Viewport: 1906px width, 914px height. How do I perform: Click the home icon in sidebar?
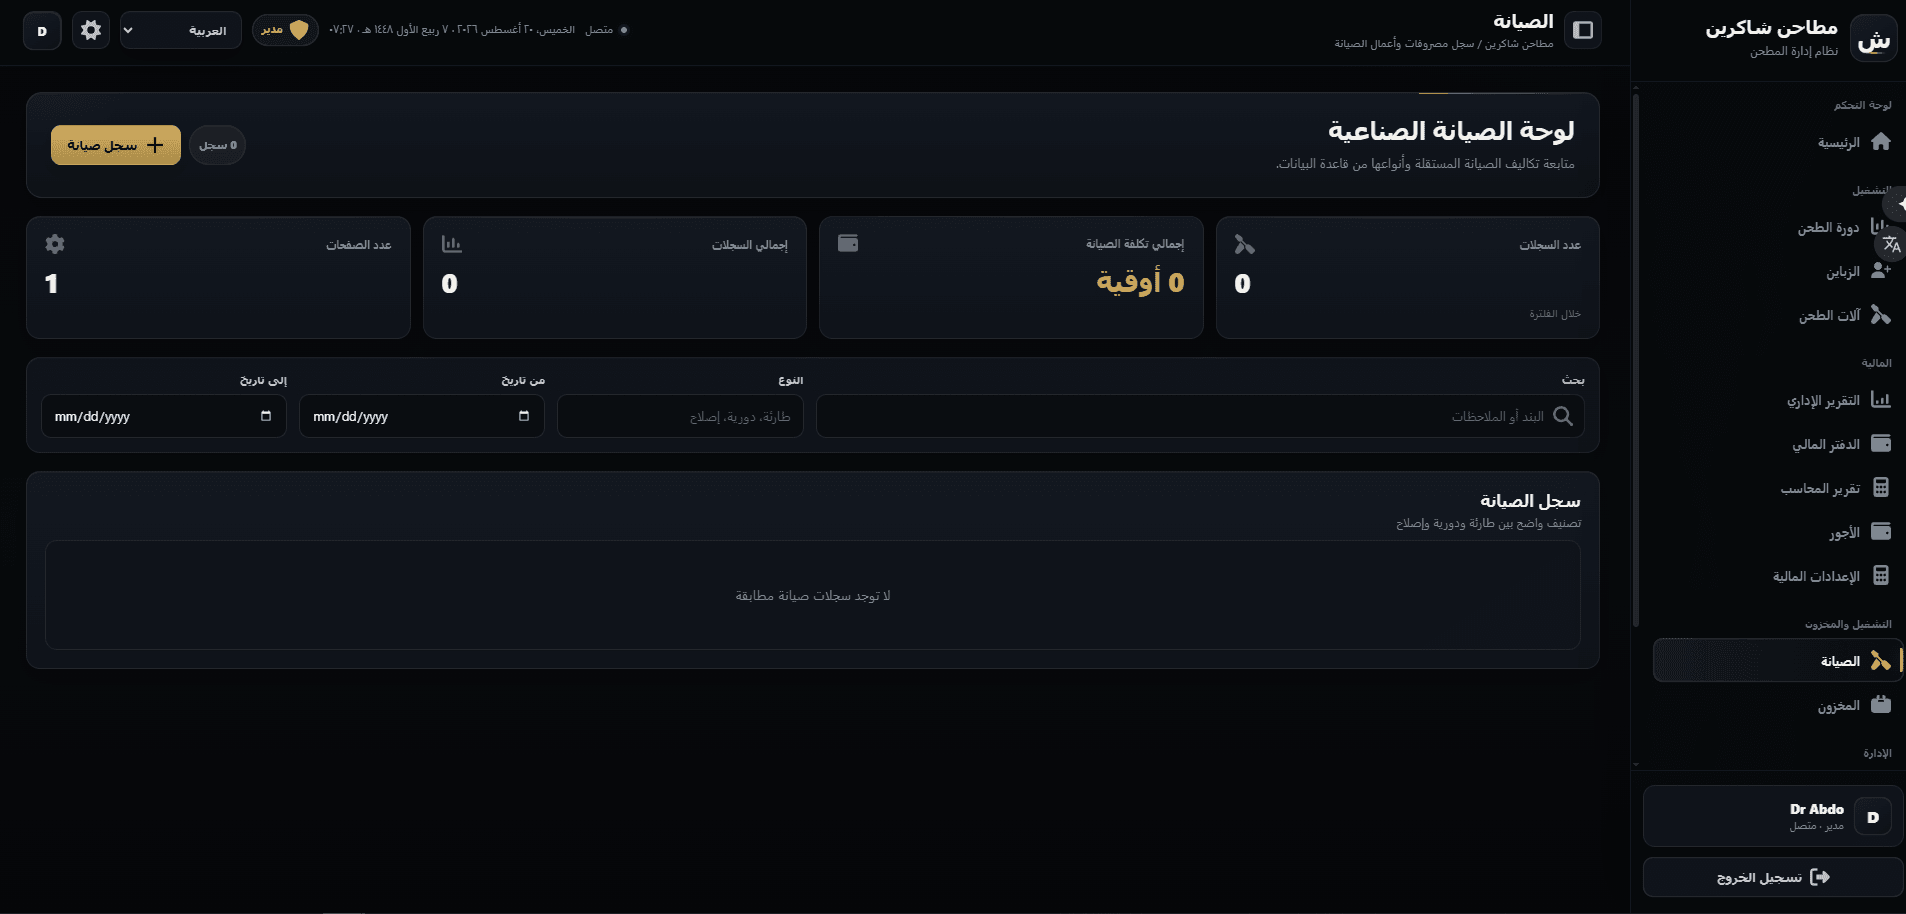[1880, 142]
